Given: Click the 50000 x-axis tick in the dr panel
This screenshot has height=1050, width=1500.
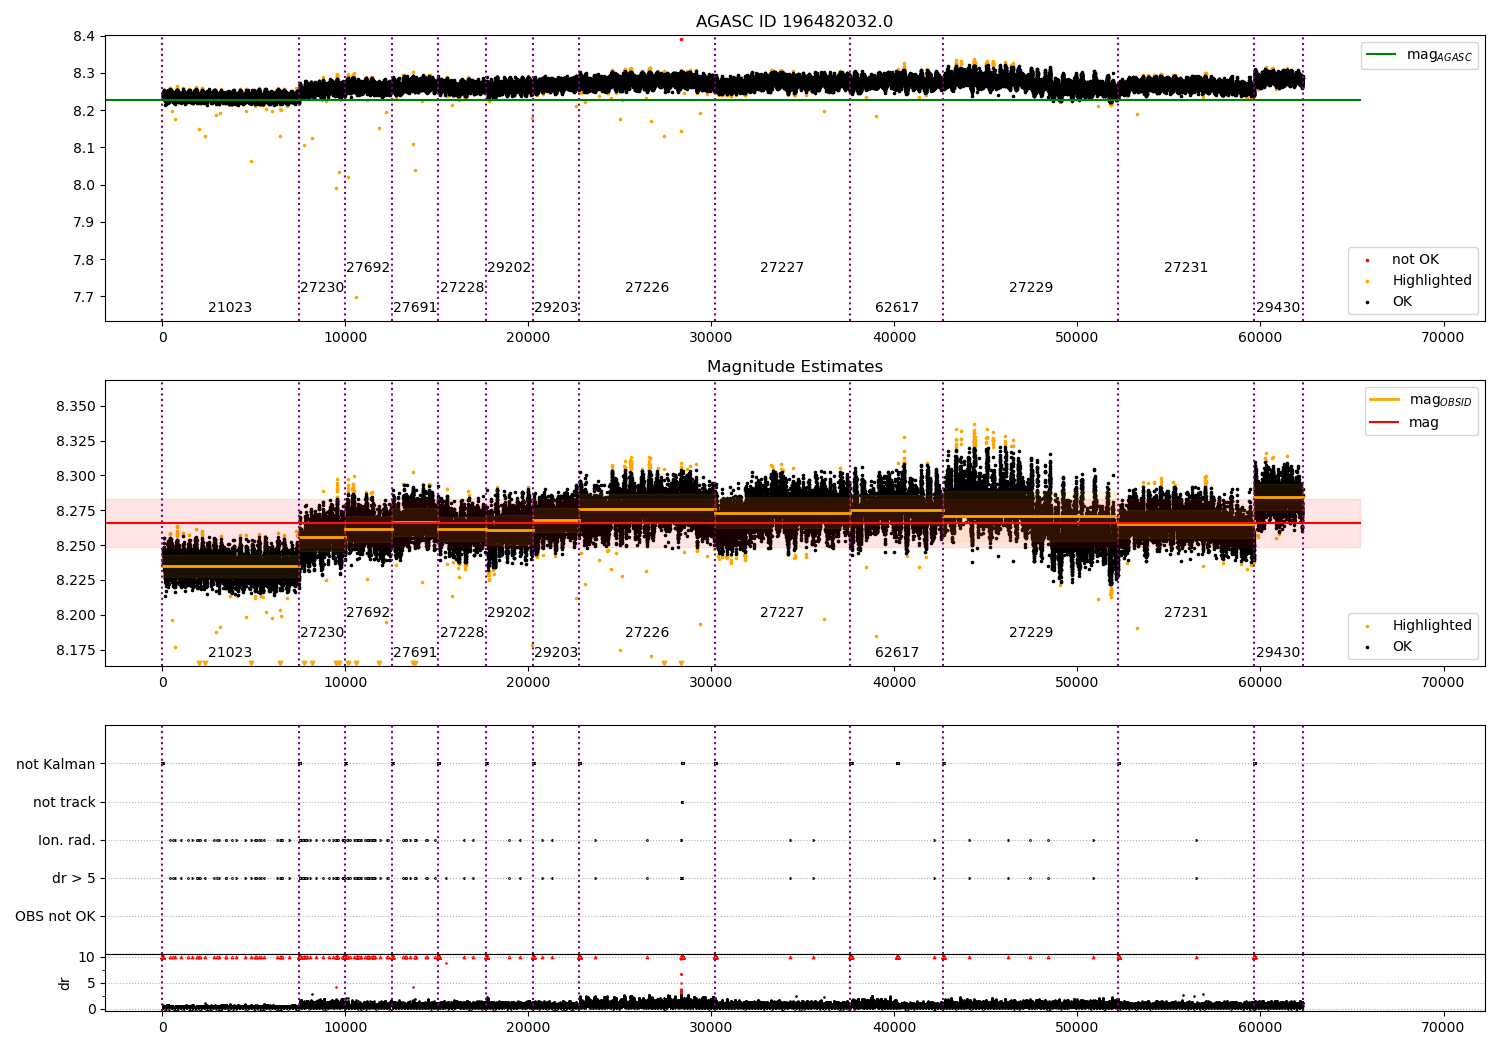Looking at the screenshot, I should pos(1077,1027).
